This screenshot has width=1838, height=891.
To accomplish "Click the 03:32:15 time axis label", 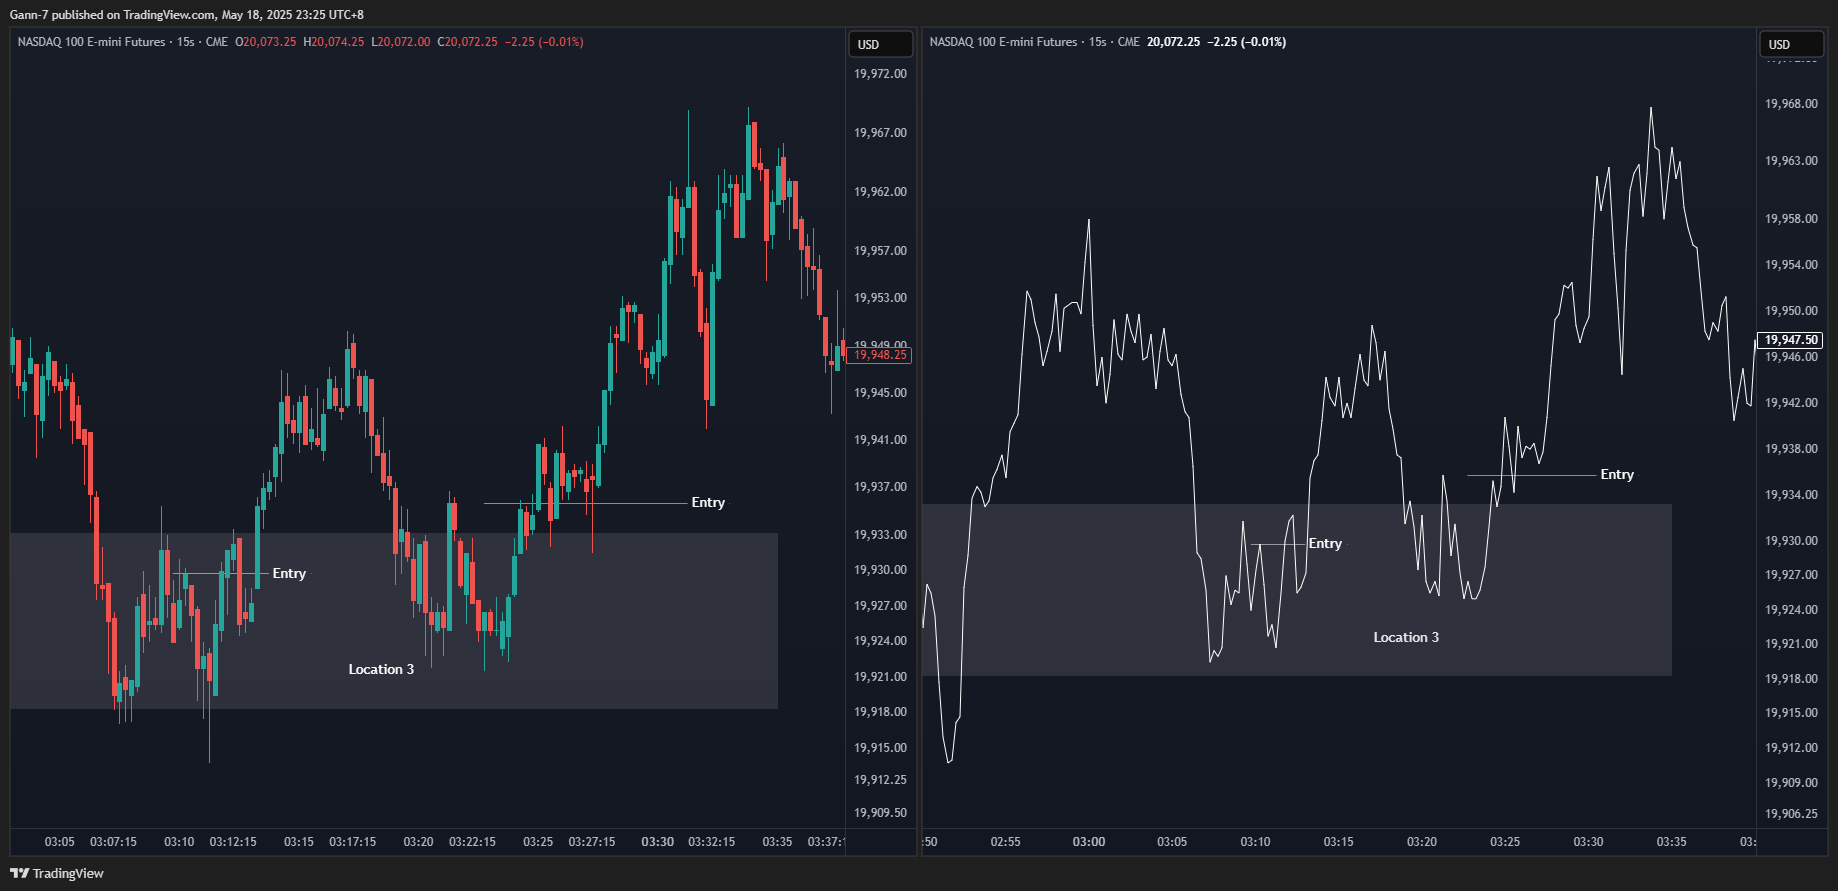I will (x=712, y=842).
